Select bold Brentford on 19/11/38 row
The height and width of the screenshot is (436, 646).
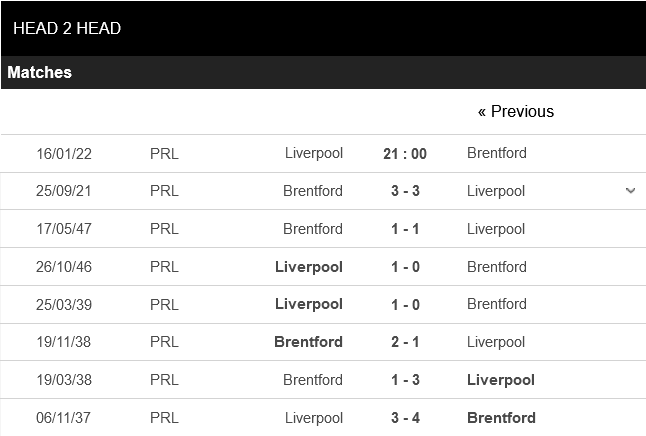point(308,342)
